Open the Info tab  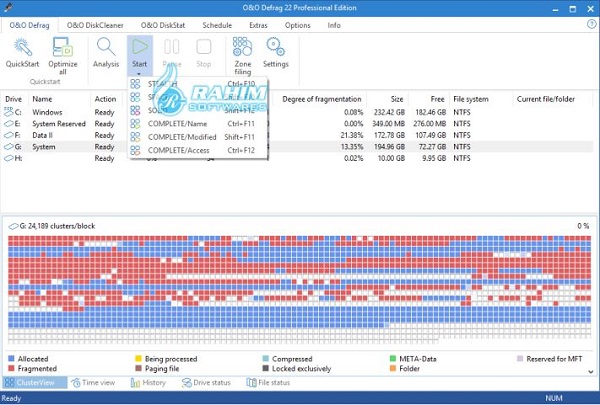[334, 25]
